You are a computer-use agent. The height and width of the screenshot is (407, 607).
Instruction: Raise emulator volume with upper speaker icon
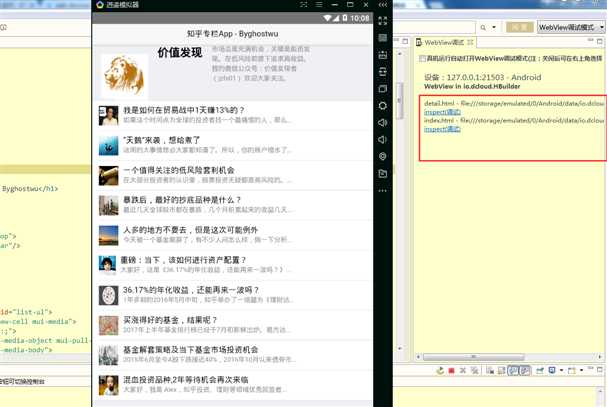pos(382,123)
